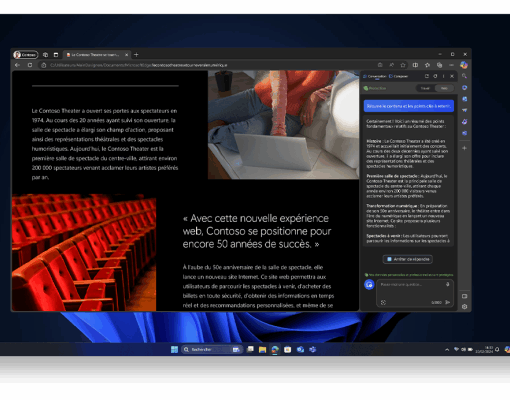The height and width of the screenshot is (400, 510).
Task: Open Task View on the taskbar
Action: click(250, 349)
